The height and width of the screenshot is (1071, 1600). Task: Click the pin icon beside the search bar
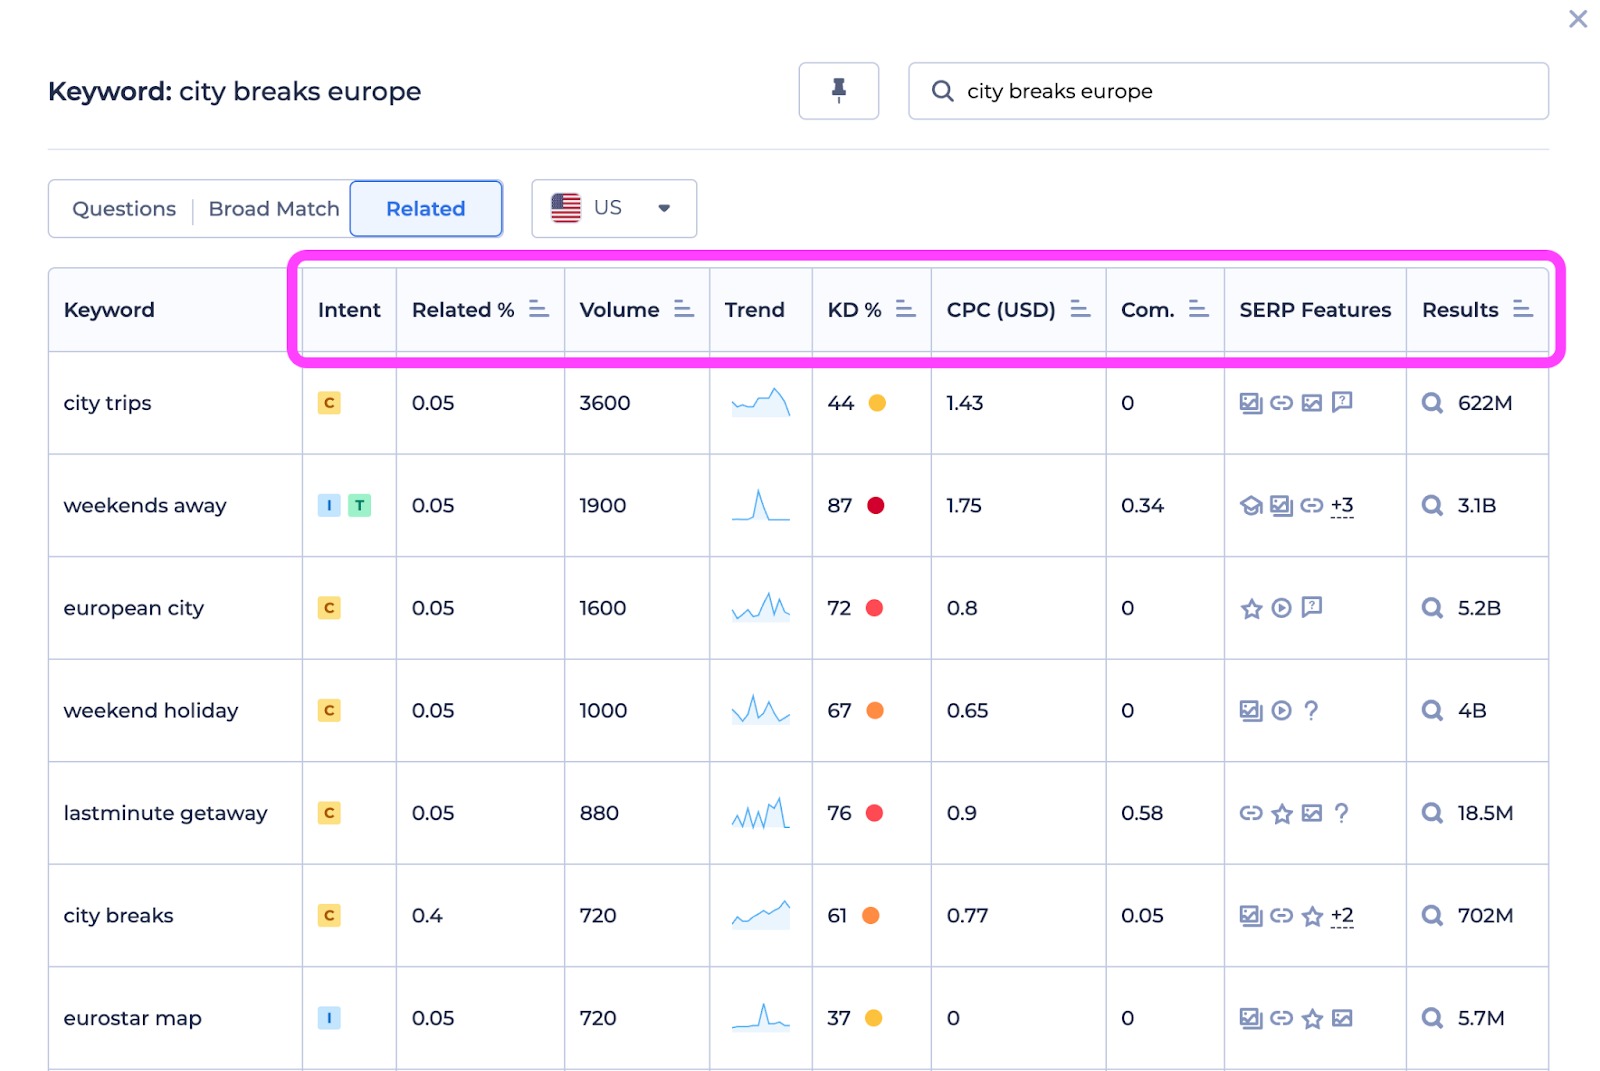coord(838,91)
